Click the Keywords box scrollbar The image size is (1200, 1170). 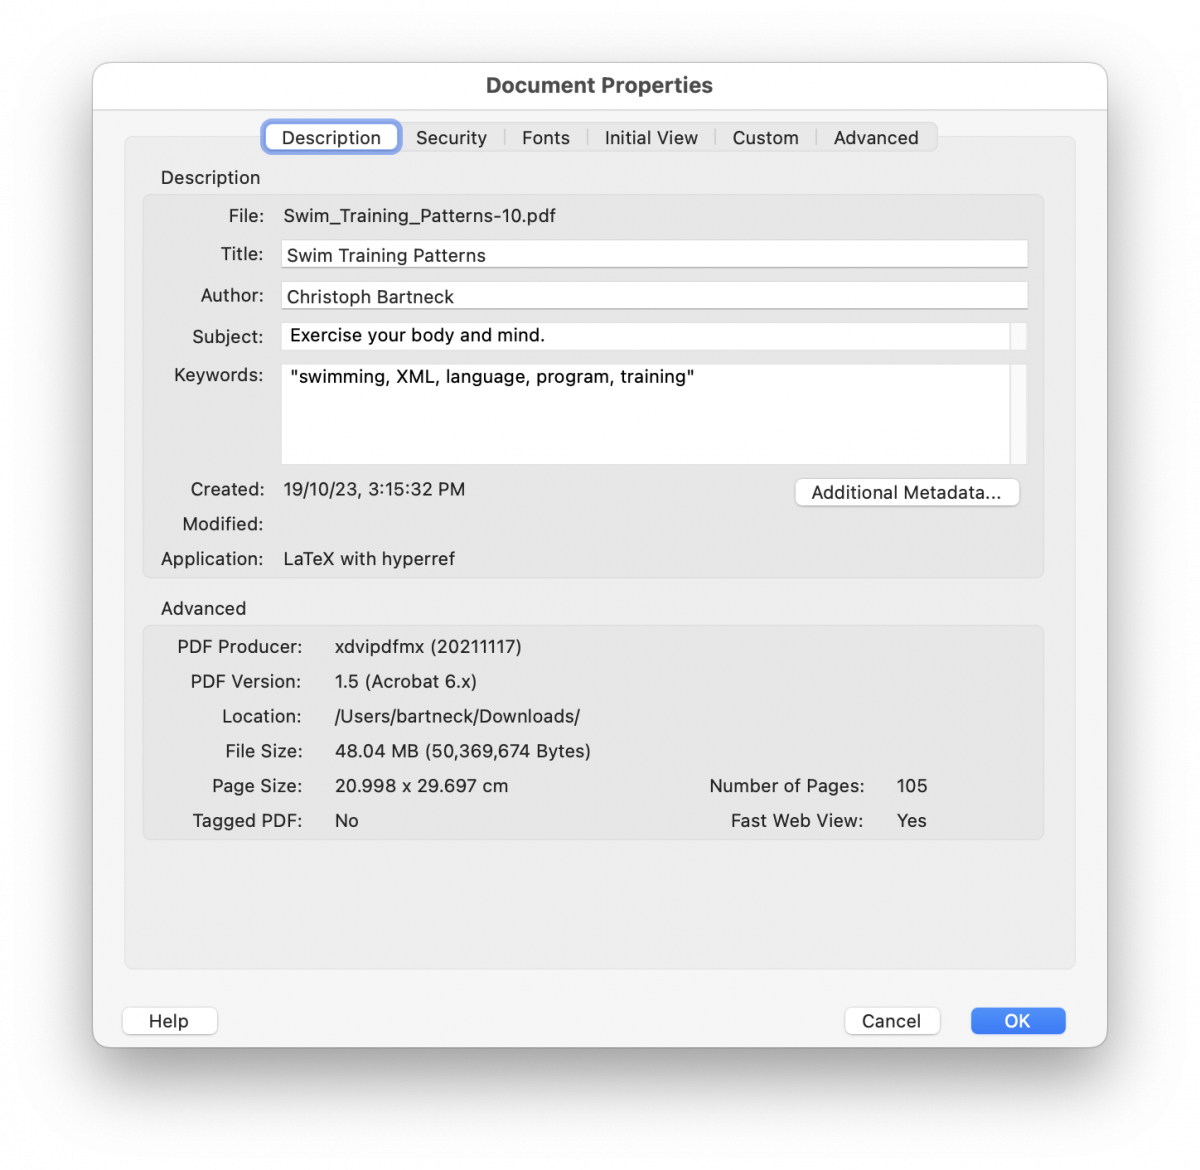pos(1018,415)
